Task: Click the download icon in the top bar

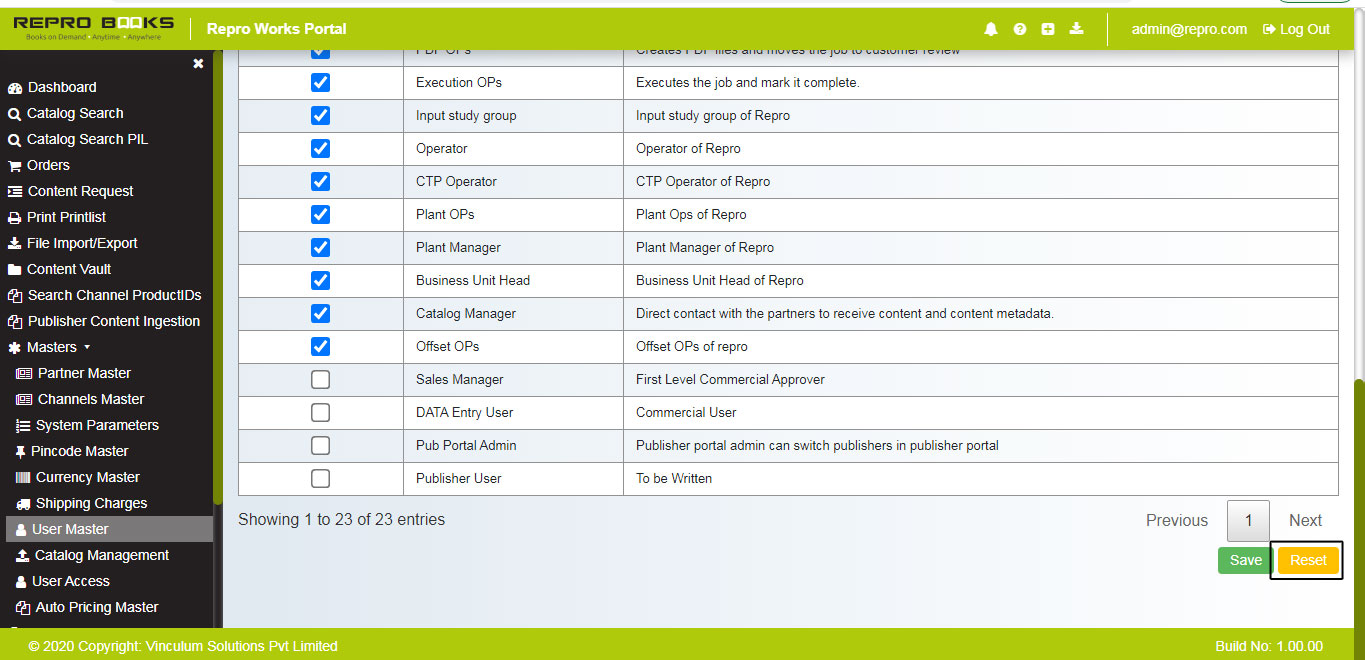Action: click(x=1076, y=29)
